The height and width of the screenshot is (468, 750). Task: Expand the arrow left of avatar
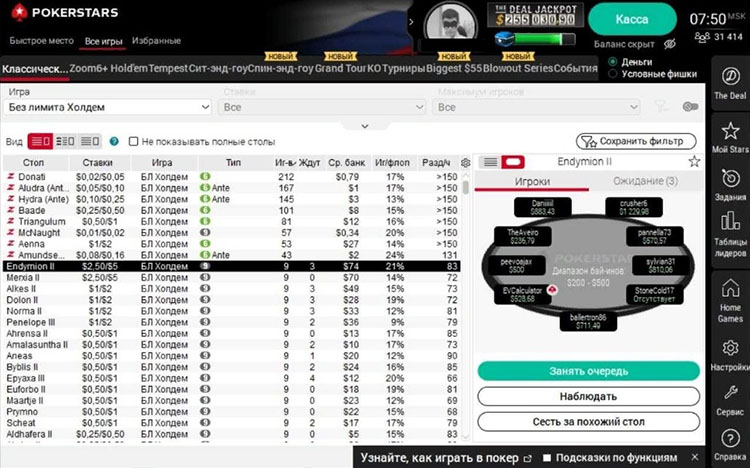coord(411,22)
